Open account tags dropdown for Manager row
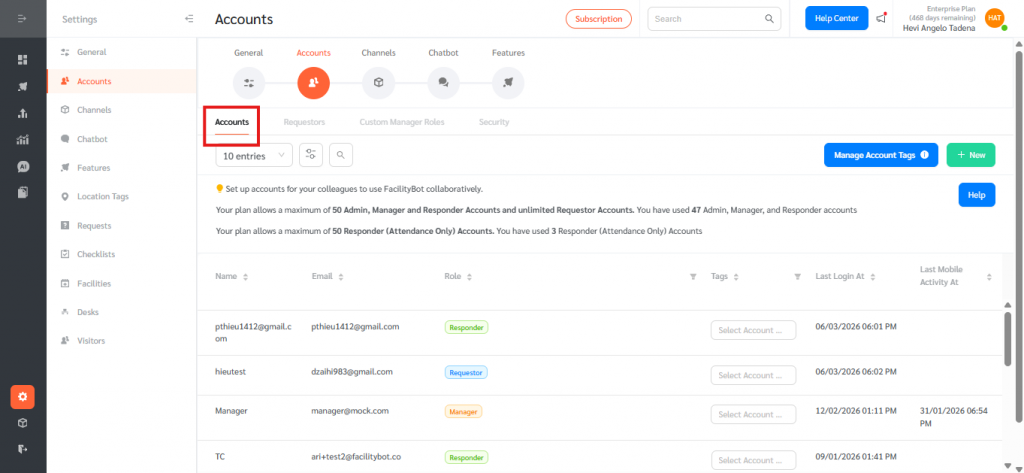The width and height of the screenshot is (1024, 473). click(753, 414)
